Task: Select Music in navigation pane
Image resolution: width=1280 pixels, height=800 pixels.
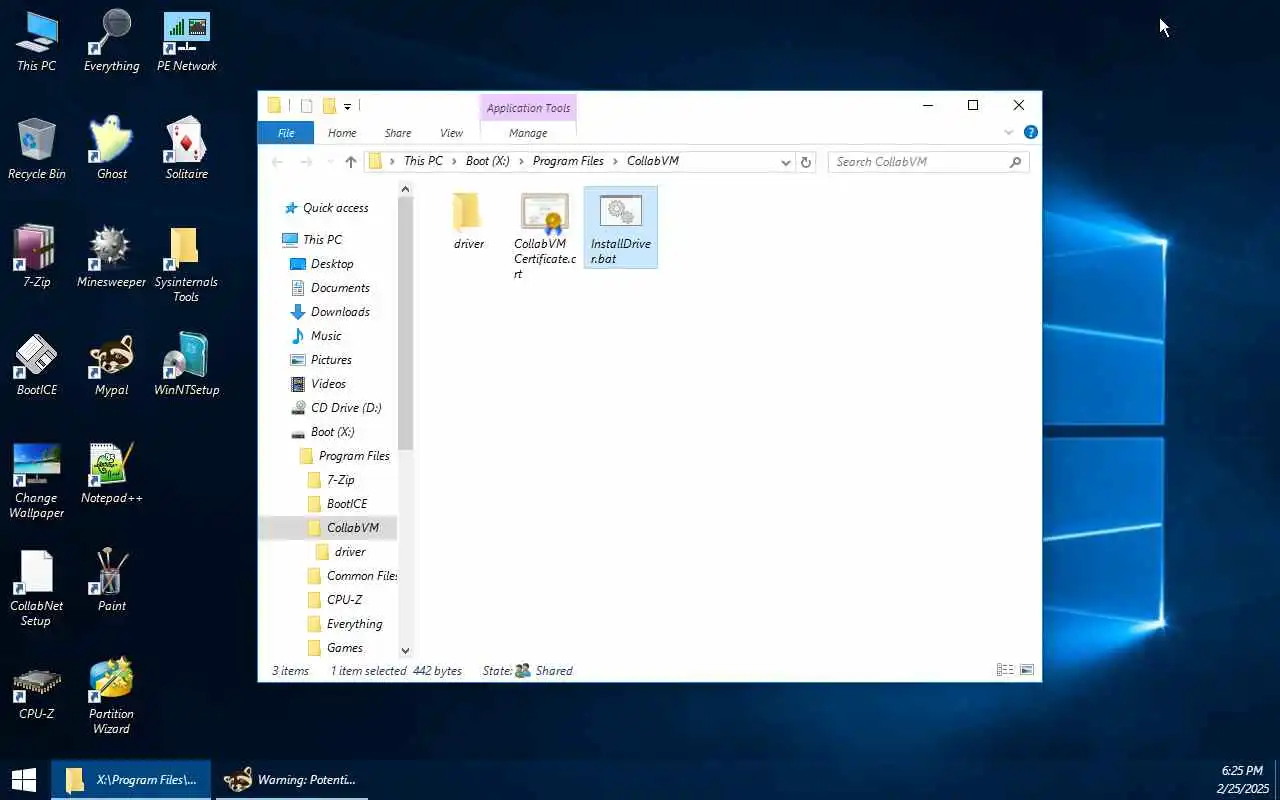Action: 326,336
